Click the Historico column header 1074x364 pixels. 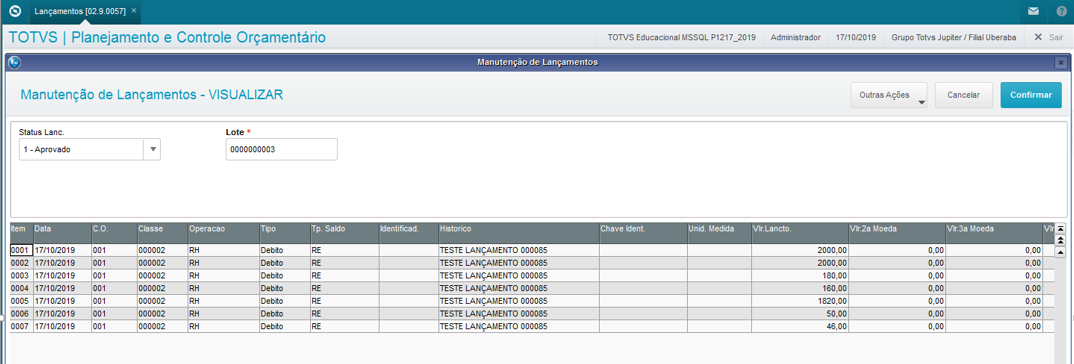(x=519, y=232)
